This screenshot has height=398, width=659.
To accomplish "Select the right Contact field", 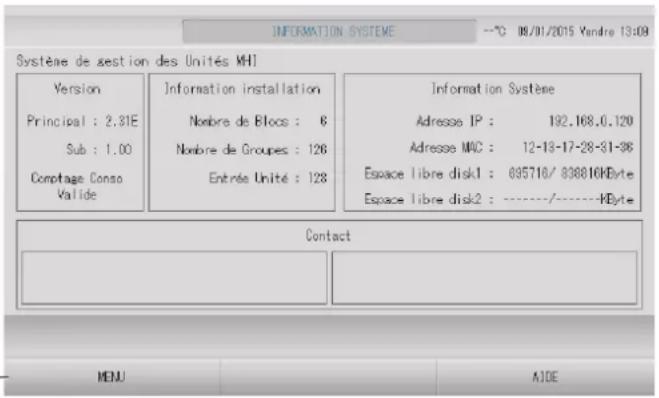I will point(485,277).
